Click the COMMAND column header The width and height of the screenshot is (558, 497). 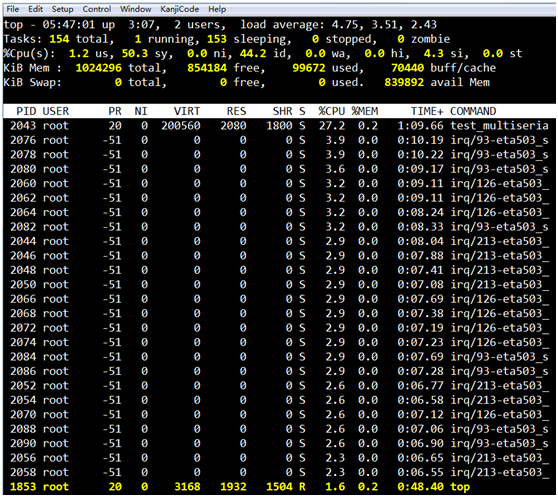[473, 111]
